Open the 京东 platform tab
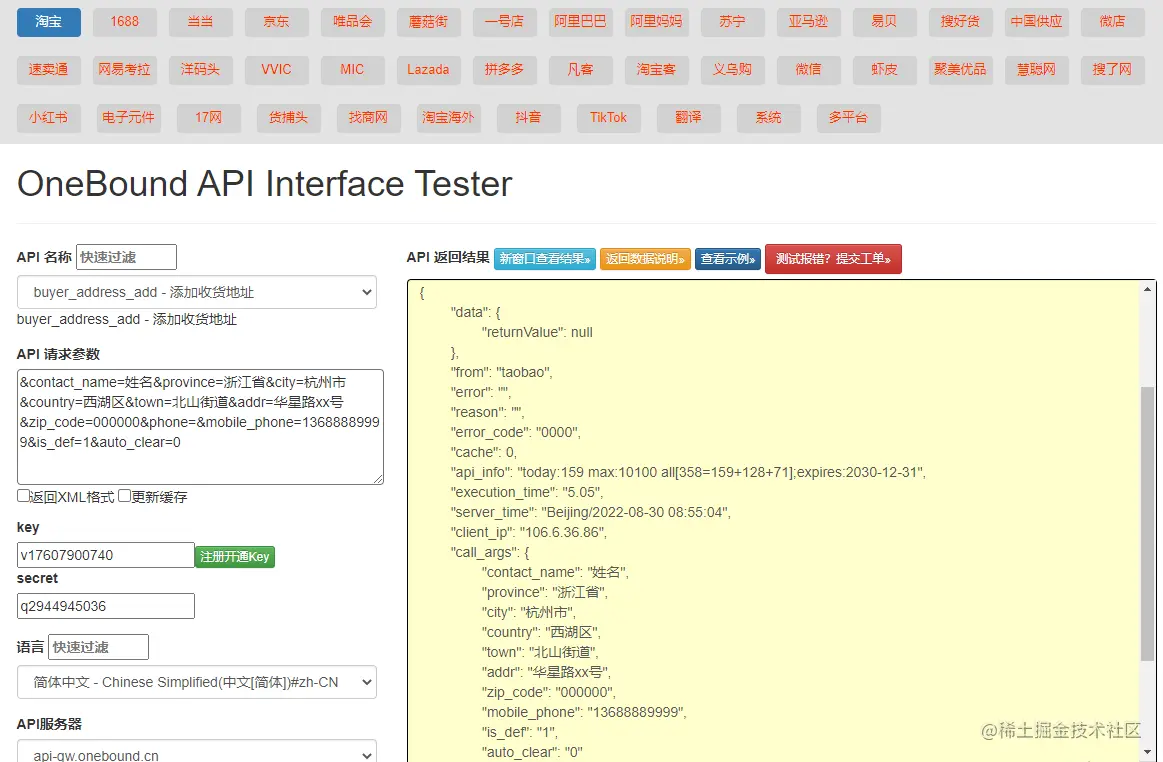The height and width of the screenshot is (762, 1163). coord(276,22)
